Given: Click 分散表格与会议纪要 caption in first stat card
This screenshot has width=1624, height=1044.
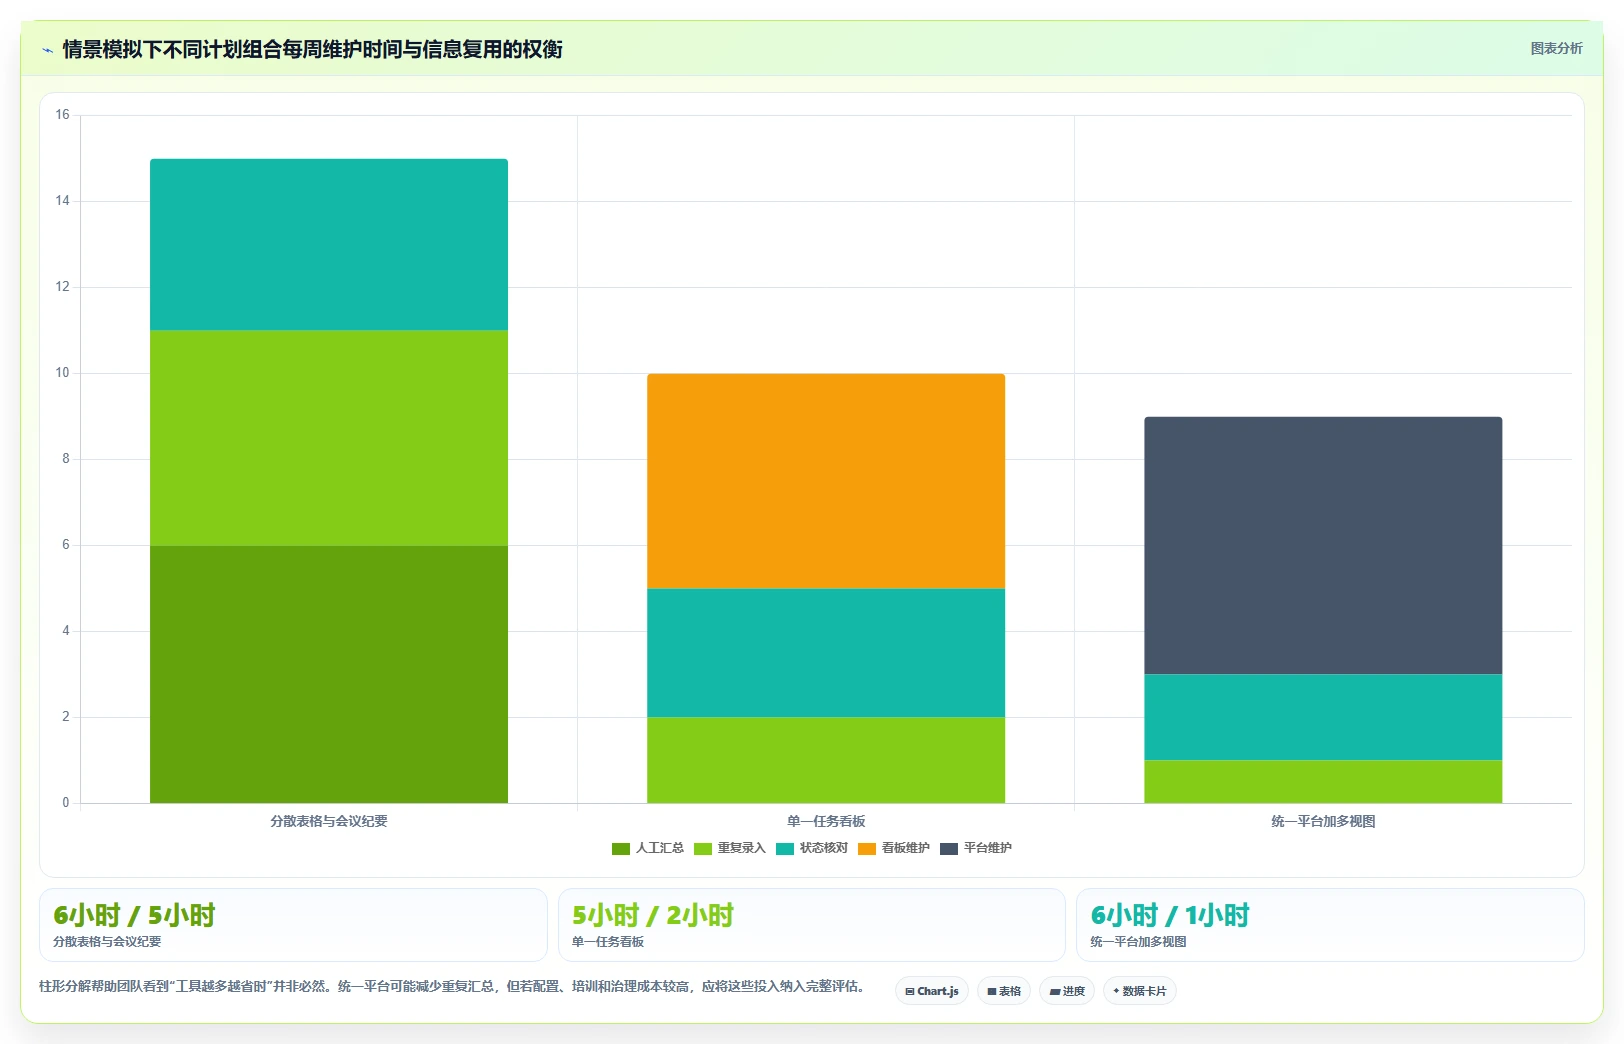Looking at the screenshot, I should click(107, 942).
